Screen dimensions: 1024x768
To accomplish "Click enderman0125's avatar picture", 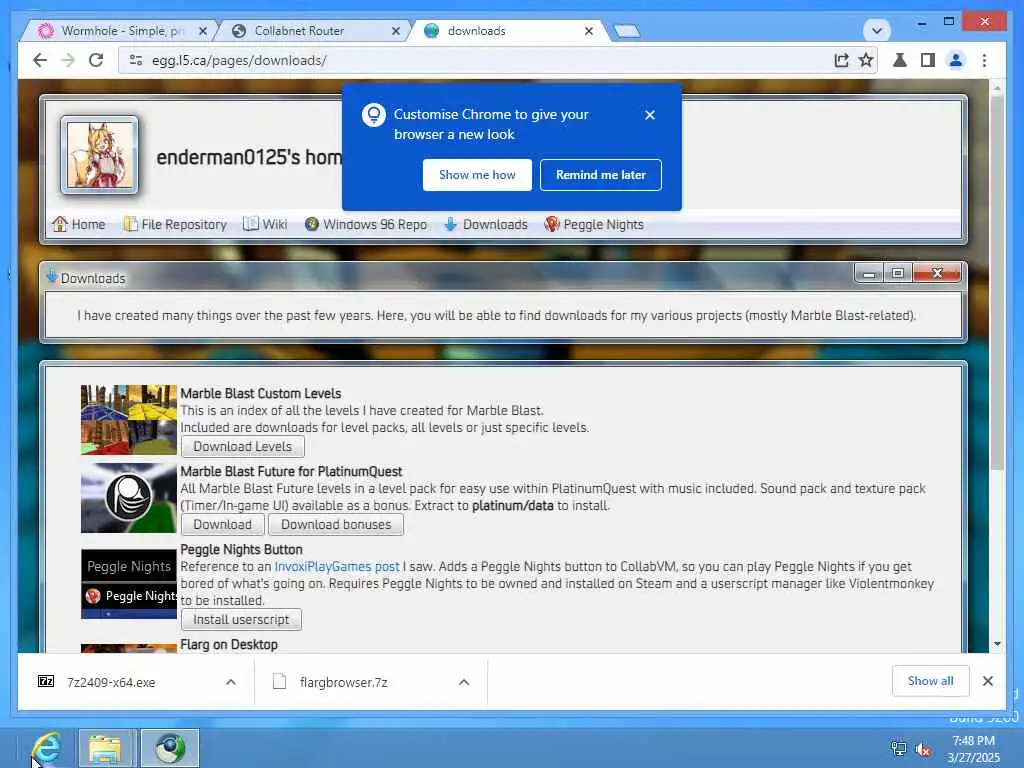I will click(x=99, y=155).
